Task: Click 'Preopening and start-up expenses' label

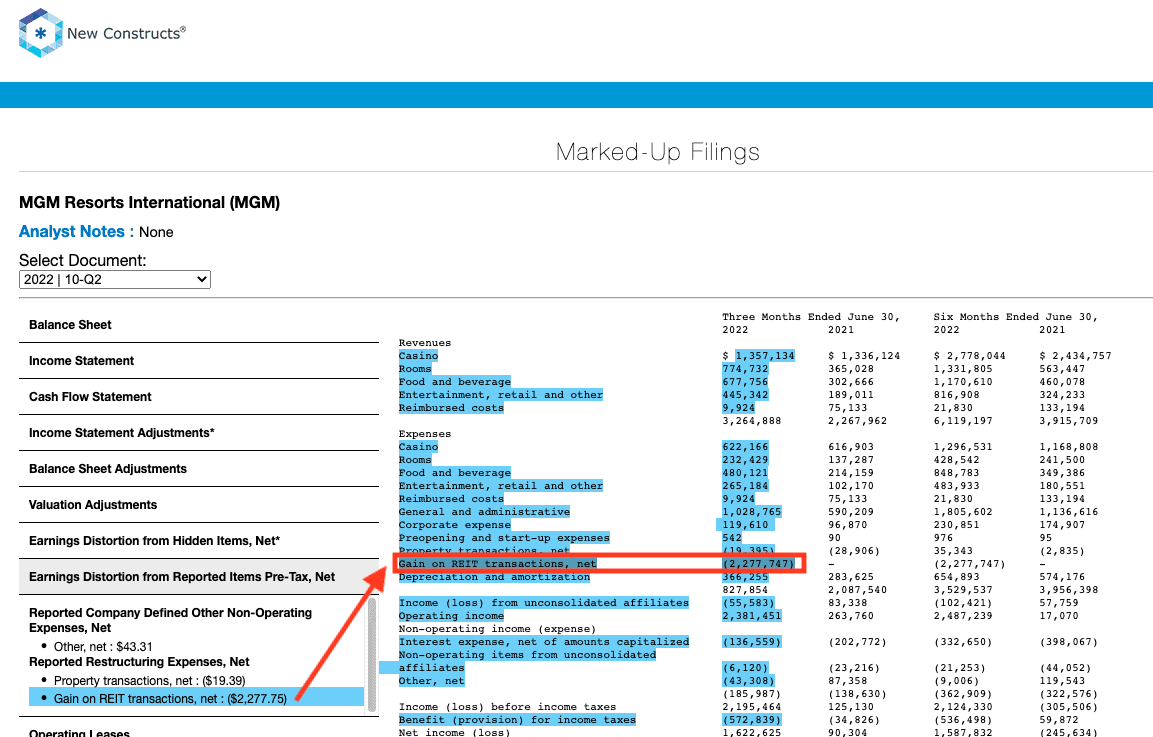Action: click(x=504, y=538)
